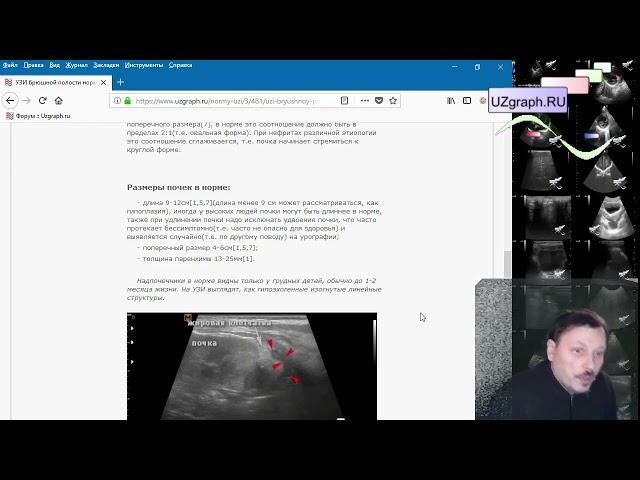The image size is (640, 480).
Task: Open the Журнал menu
Action: coord(77,65)
